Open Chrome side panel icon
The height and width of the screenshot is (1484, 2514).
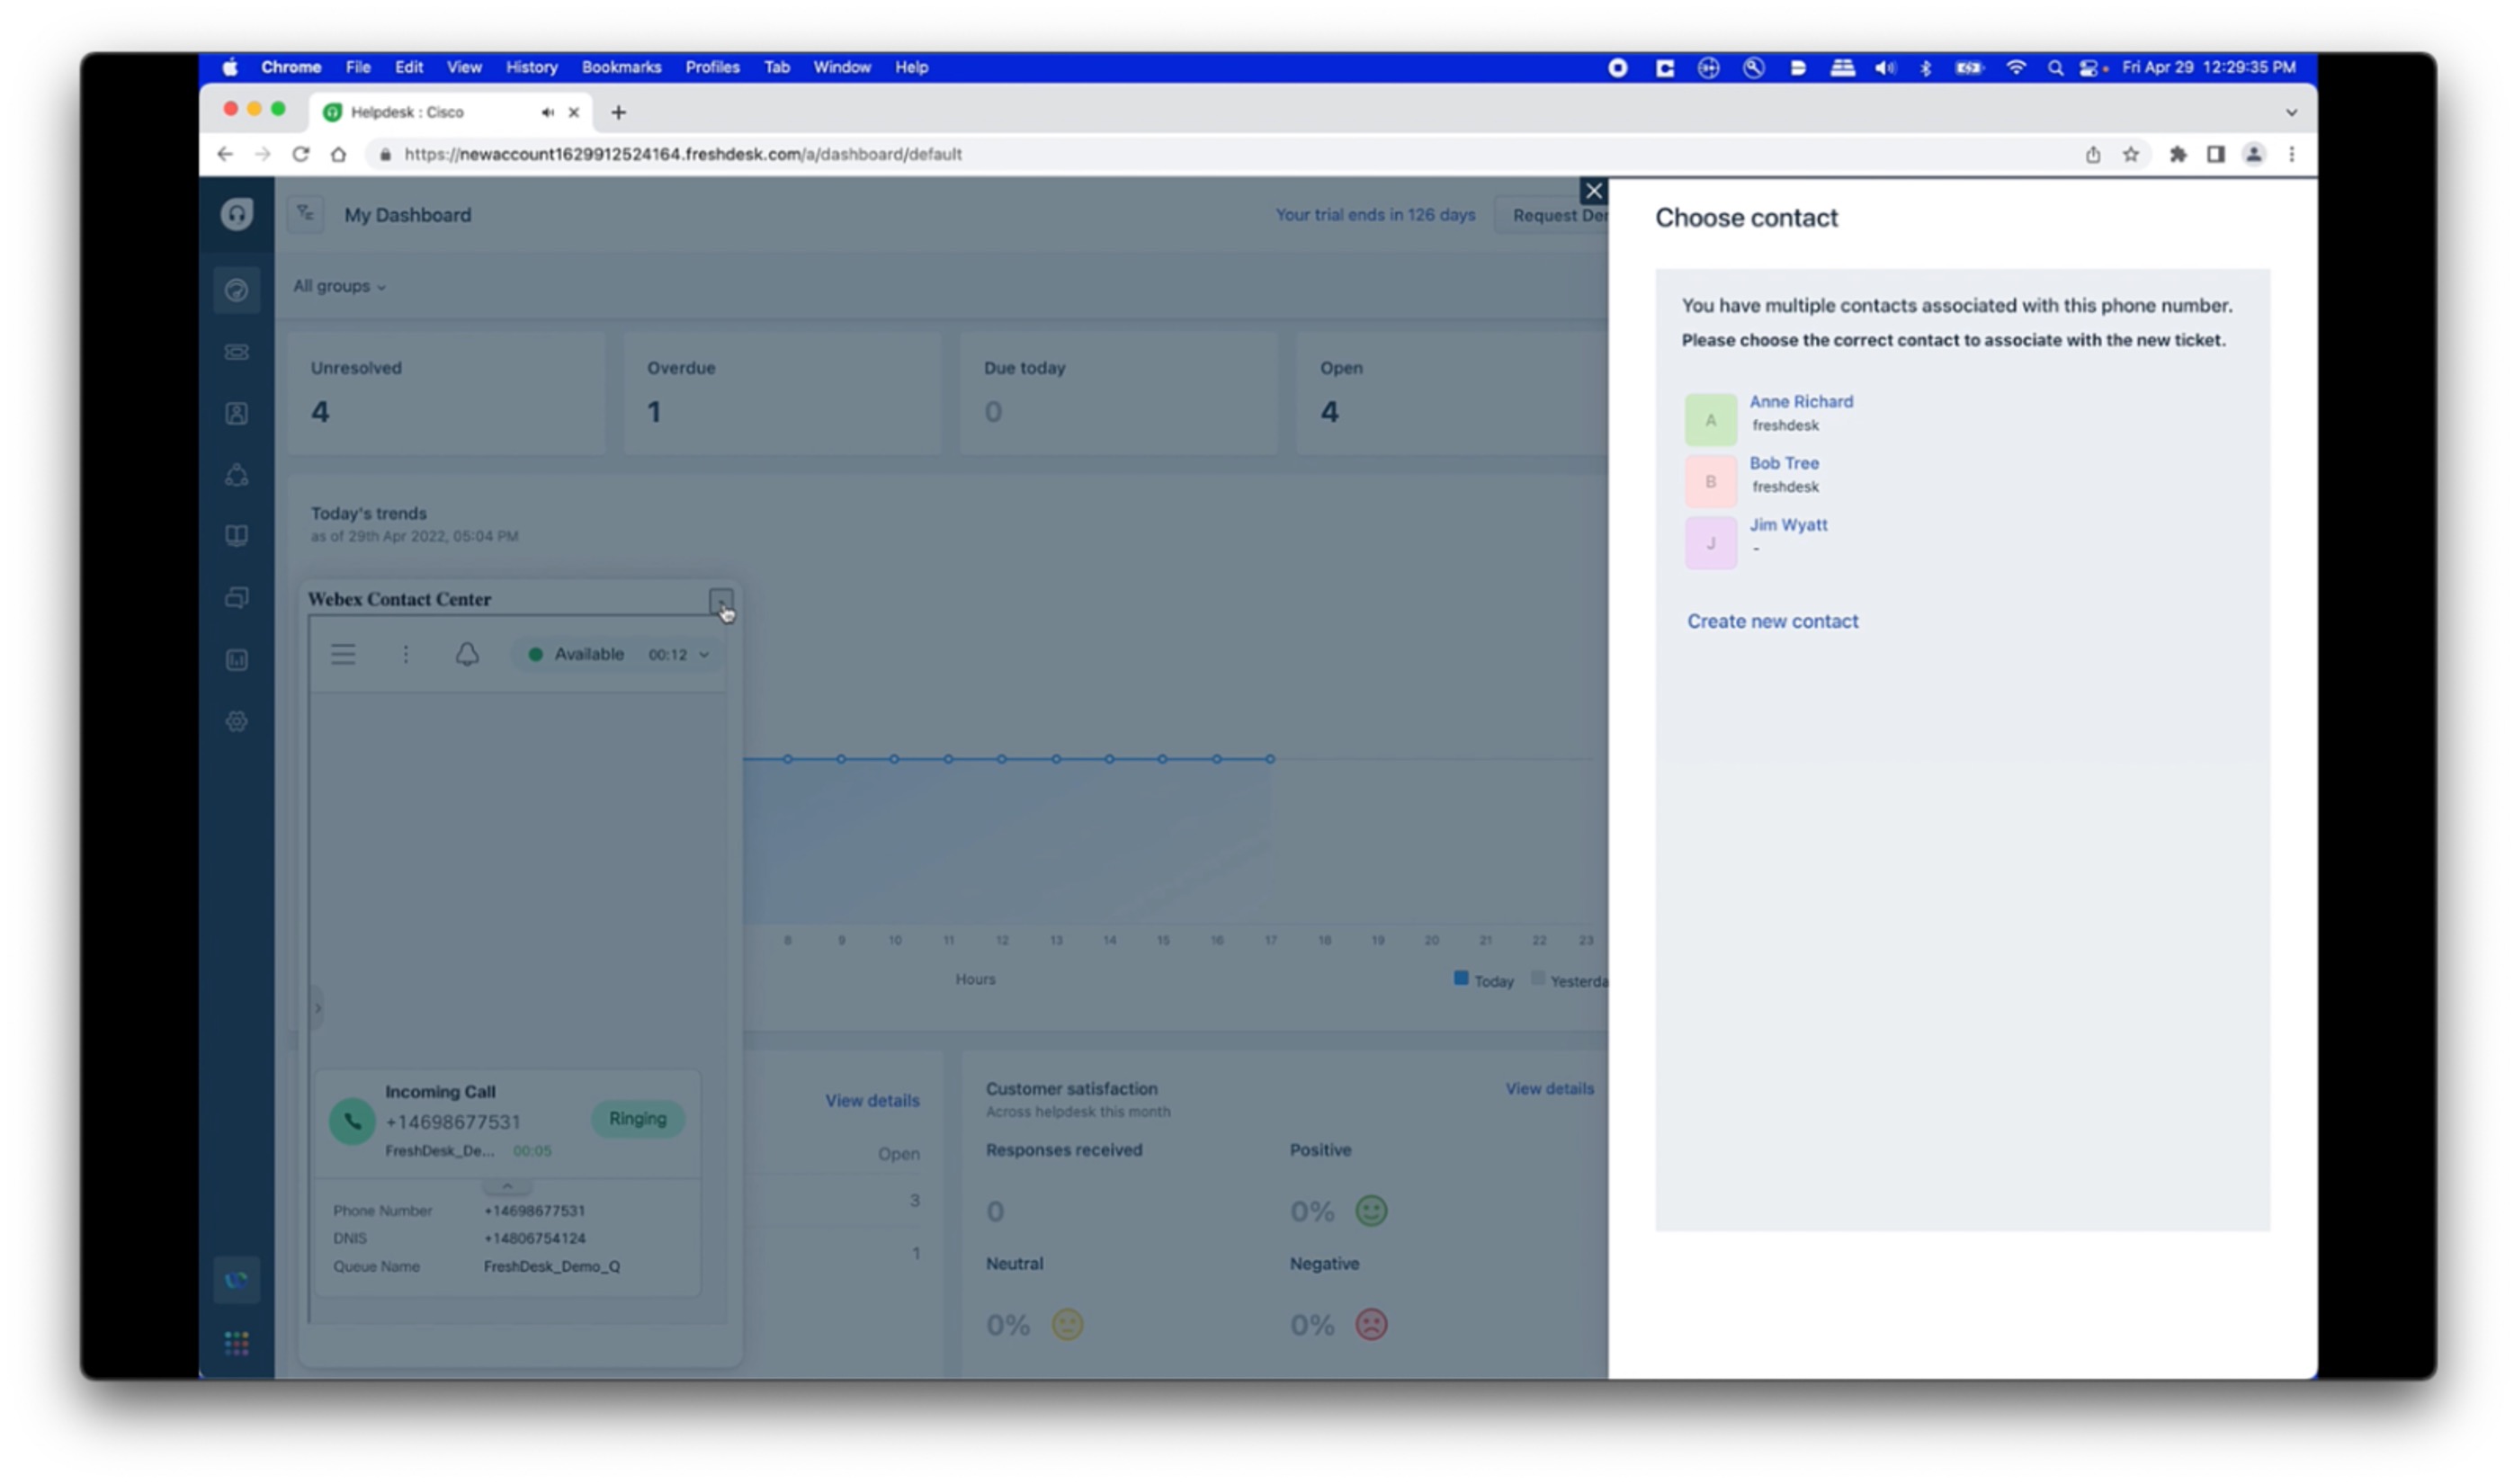coord(2216,154)
